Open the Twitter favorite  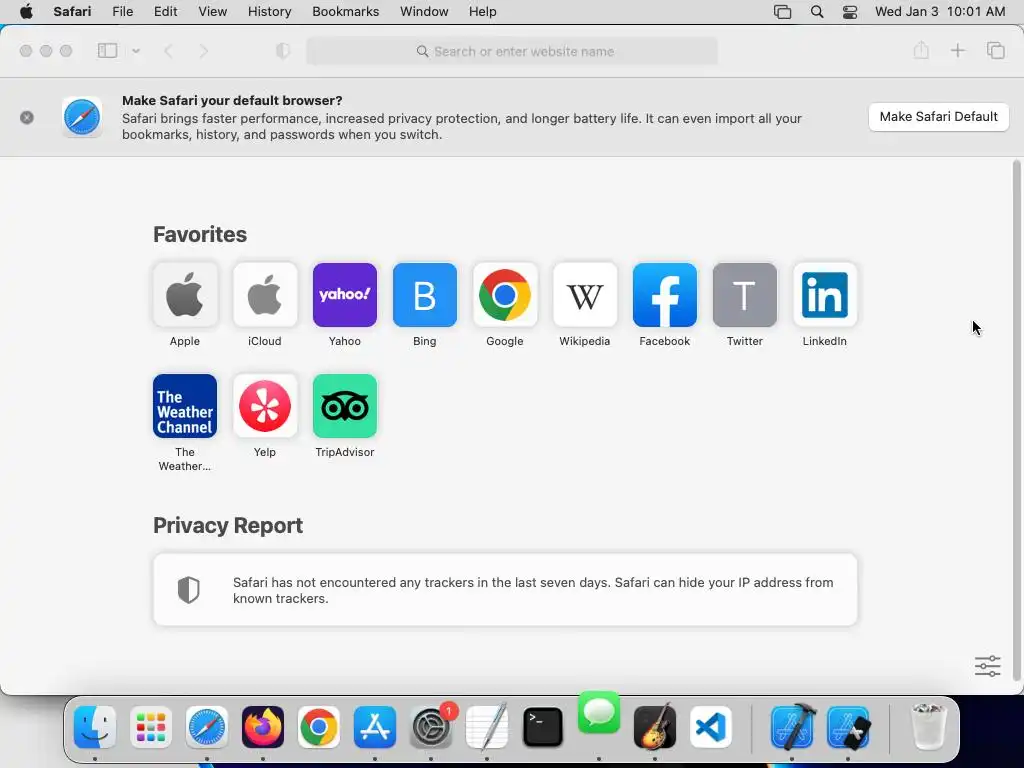[744, 295]
